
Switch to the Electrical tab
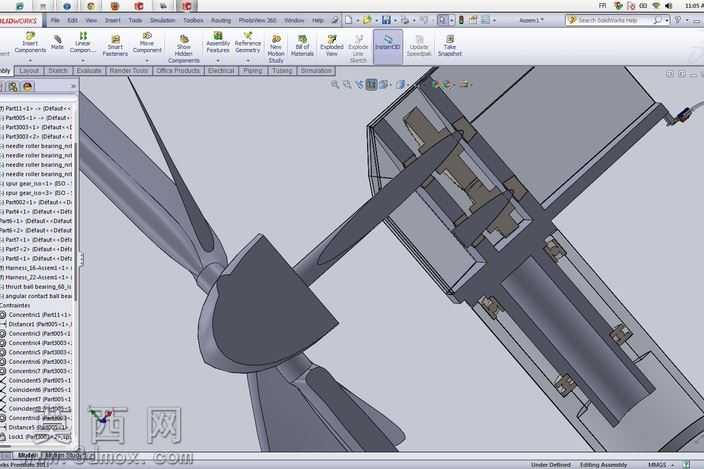[221, 71]
